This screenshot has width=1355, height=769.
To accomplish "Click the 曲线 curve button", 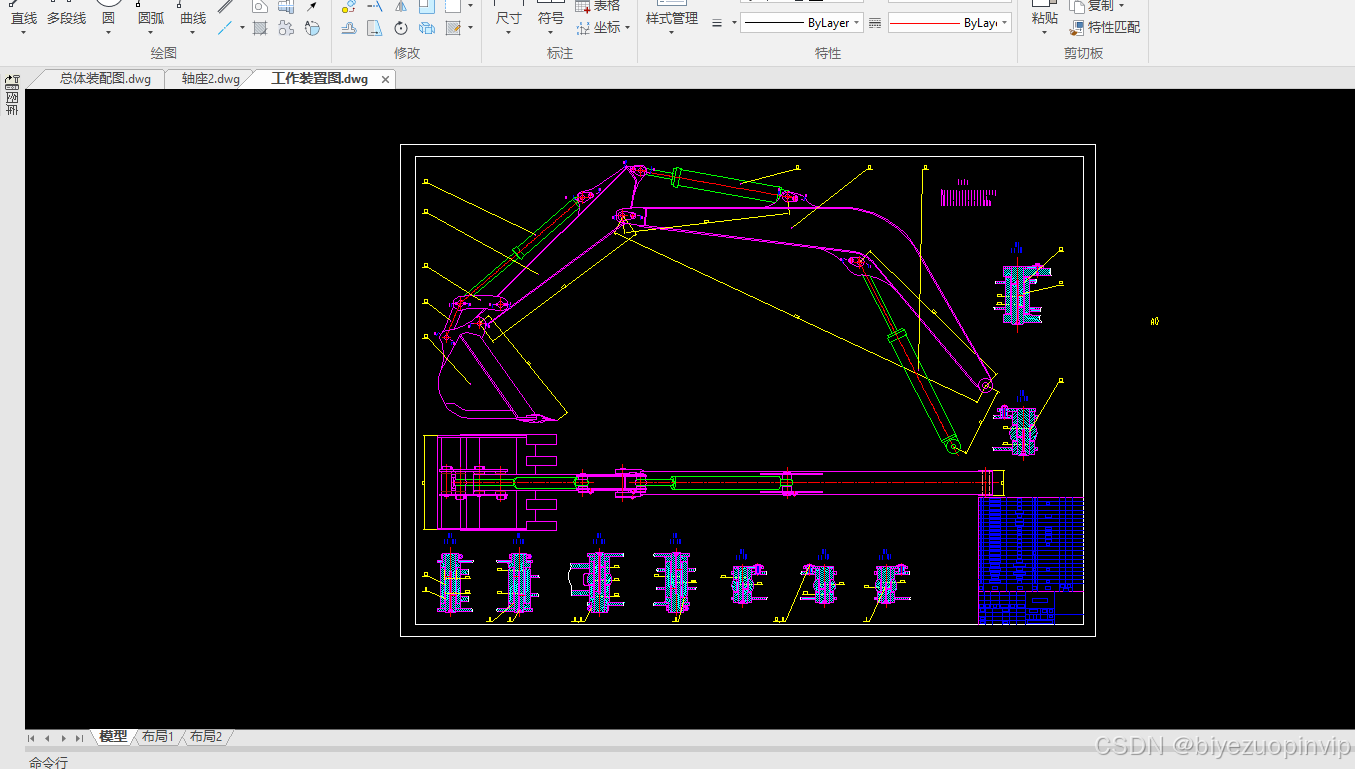I will coord(192,18).
